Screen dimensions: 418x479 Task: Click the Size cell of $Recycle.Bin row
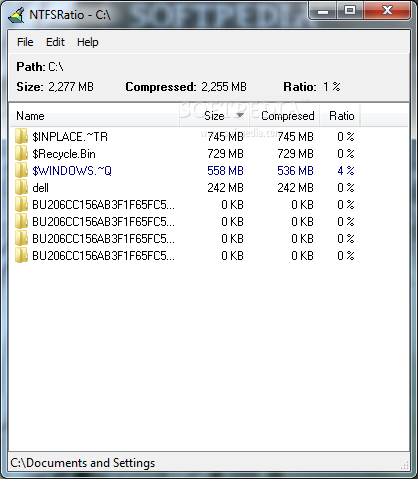[x=225, y=154]
